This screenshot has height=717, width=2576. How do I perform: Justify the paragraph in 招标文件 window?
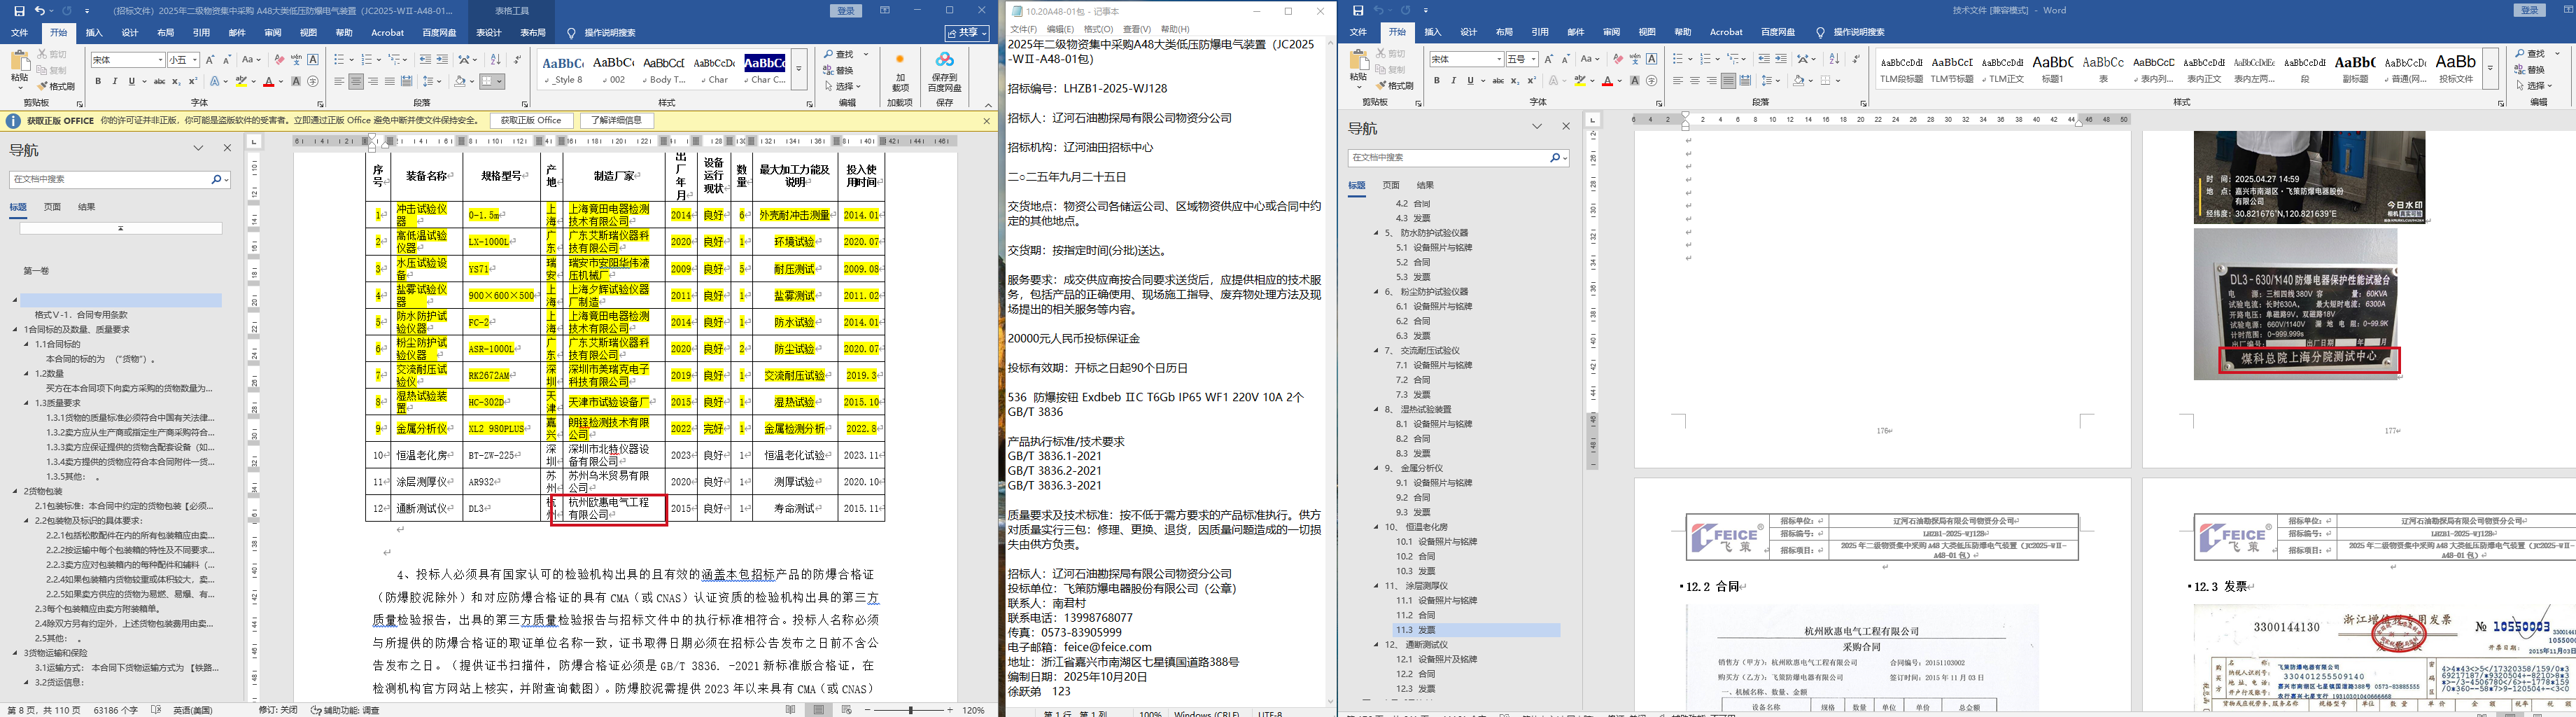pos(390,82)
